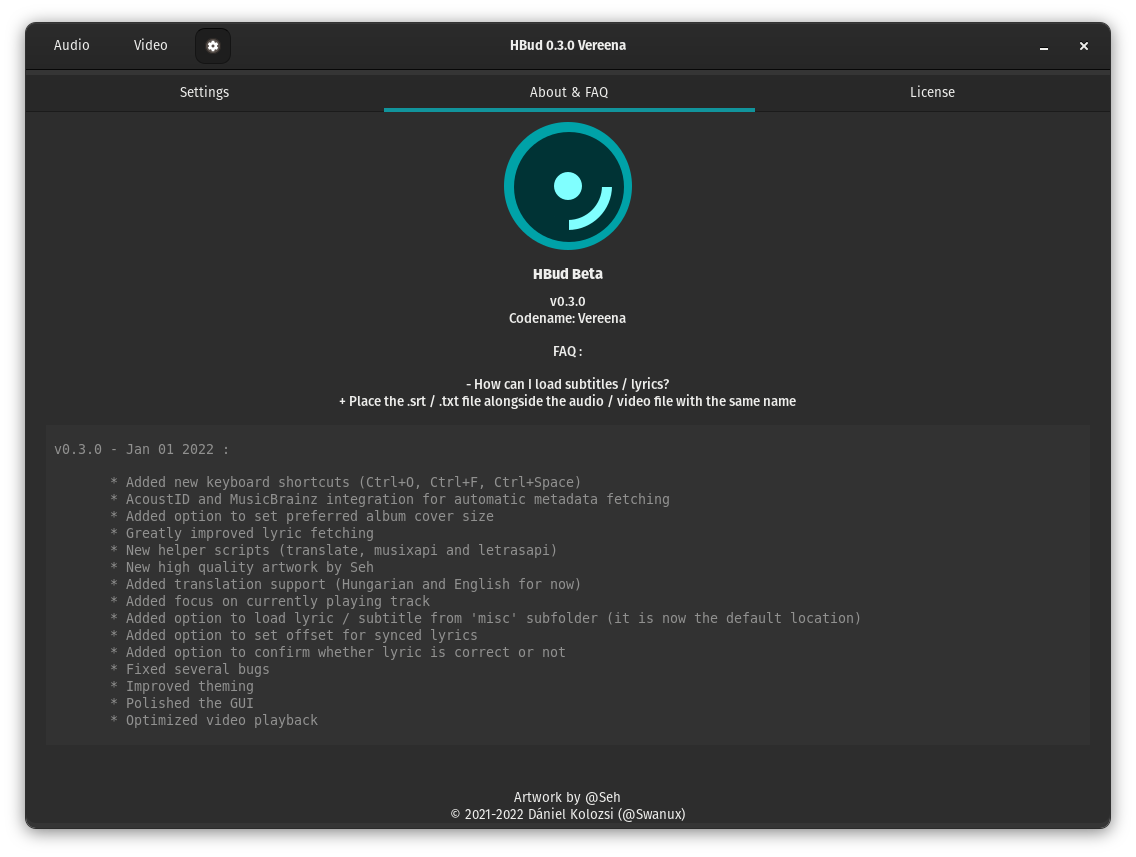Click the .srt / .txt answer line
1136x857 pixels.
567,401
